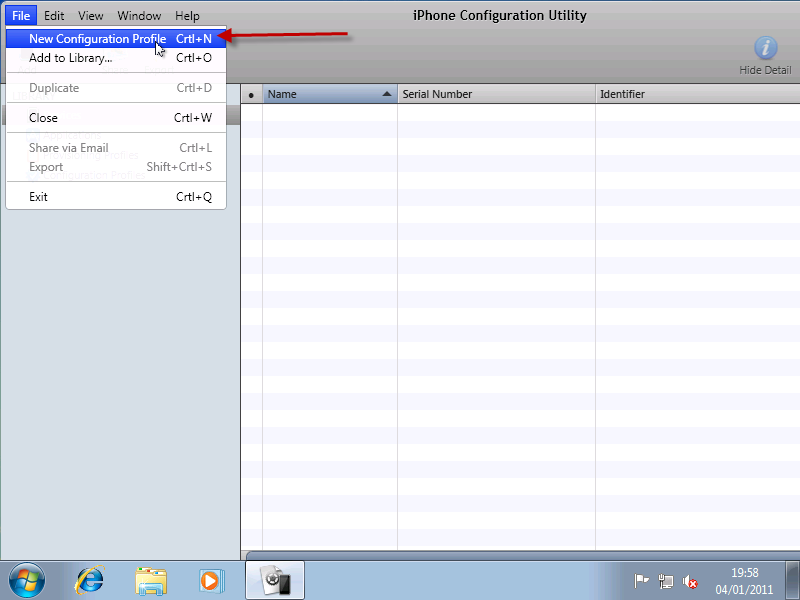The height and width of the screenshot is (600, 800).
Task: Click the taskbar clock showing 19:58
Action: [x=744, y=581]
